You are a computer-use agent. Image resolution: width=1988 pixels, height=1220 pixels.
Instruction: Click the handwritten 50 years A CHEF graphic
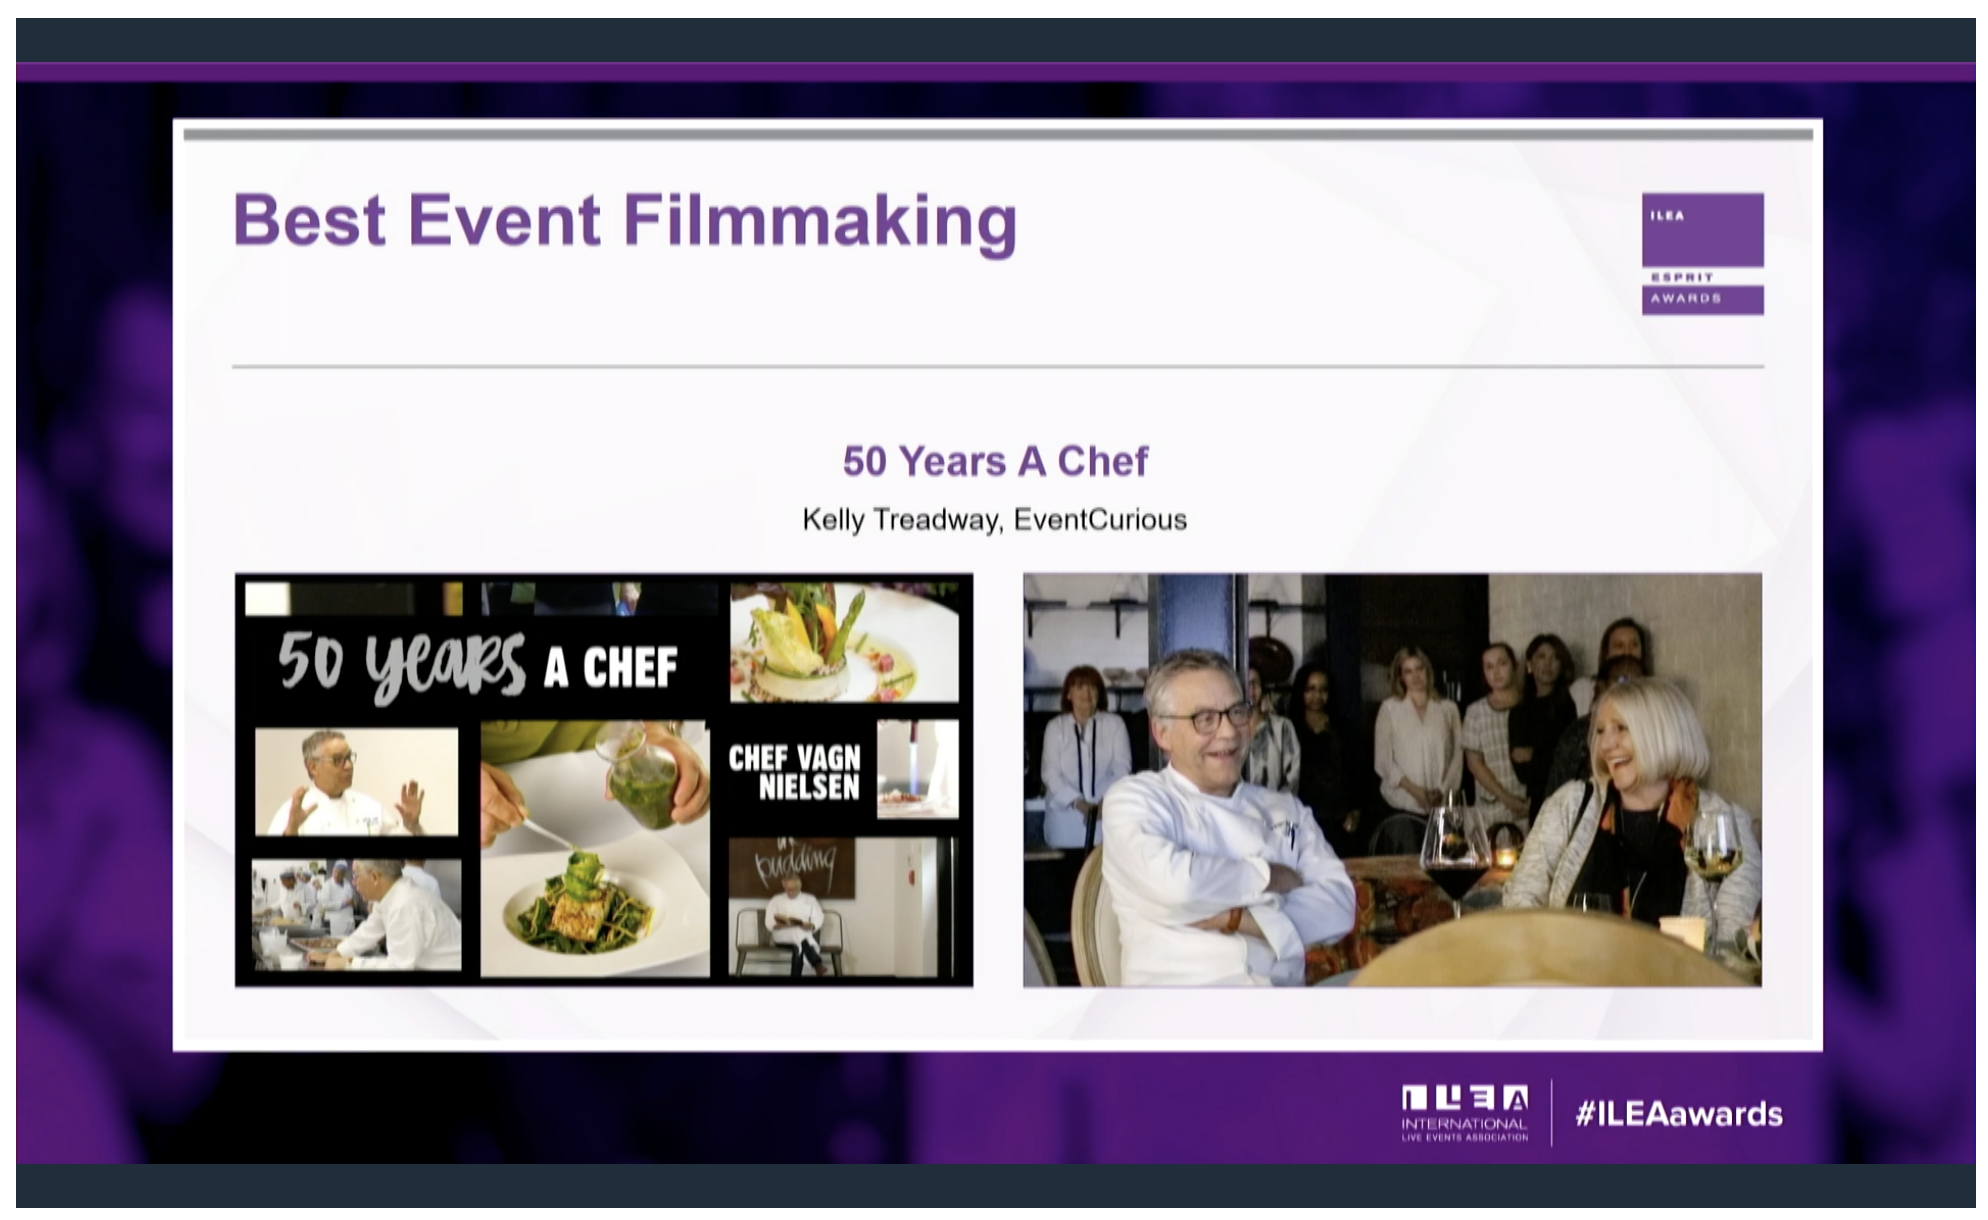pos(478,664)
